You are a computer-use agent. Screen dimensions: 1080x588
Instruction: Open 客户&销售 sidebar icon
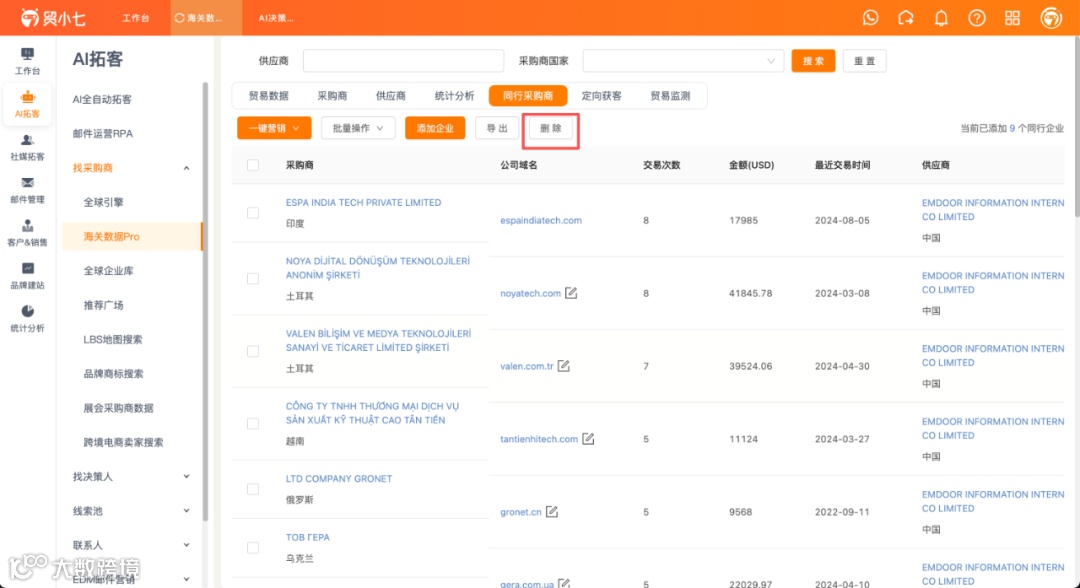coord(27,233)
